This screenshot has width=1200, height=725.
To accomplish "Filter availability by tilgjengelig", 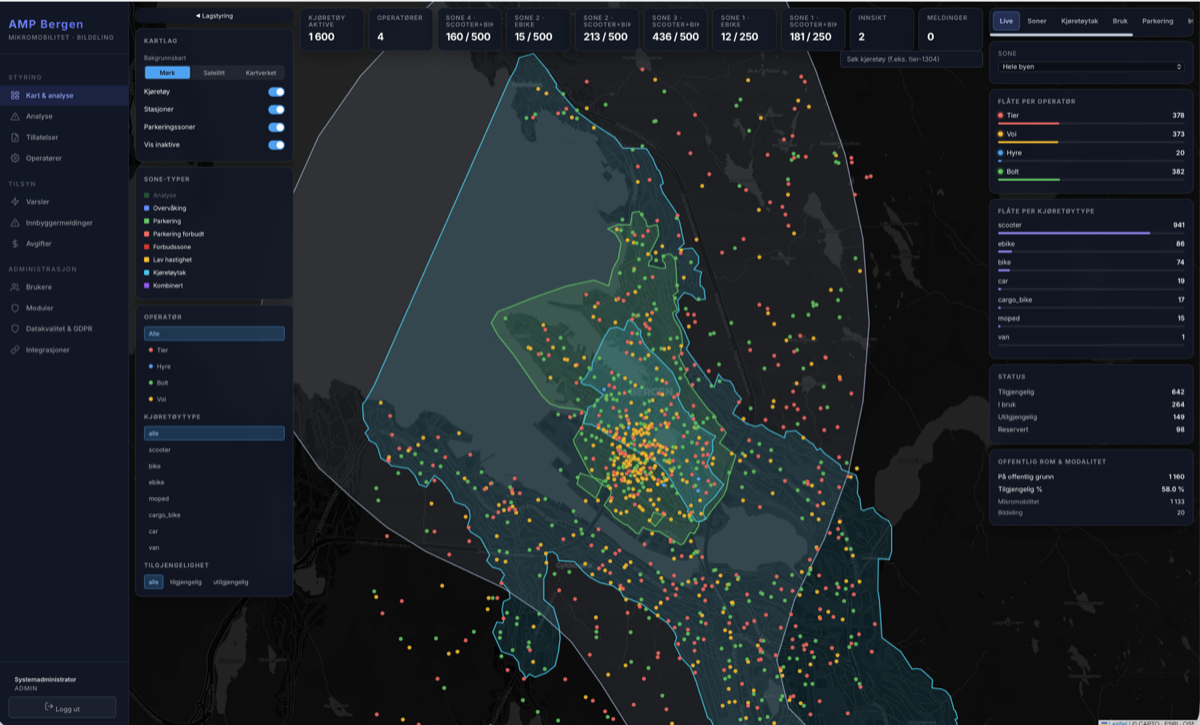I will (x=186, y=581).
